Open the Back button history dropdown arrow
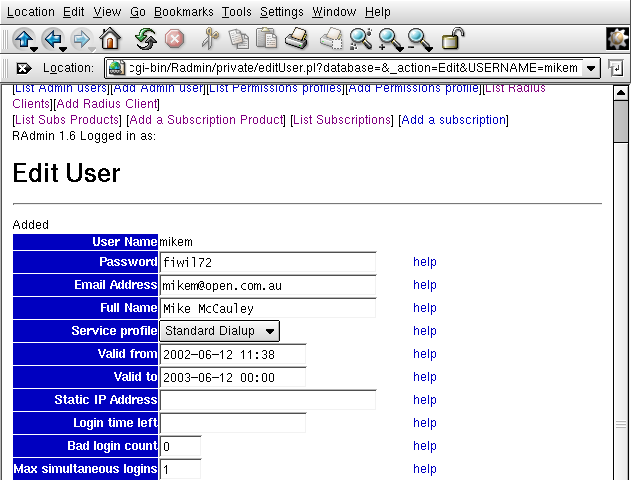Image resolution: width=631 pixels, height=480 pixels. [x=63, y=49]
